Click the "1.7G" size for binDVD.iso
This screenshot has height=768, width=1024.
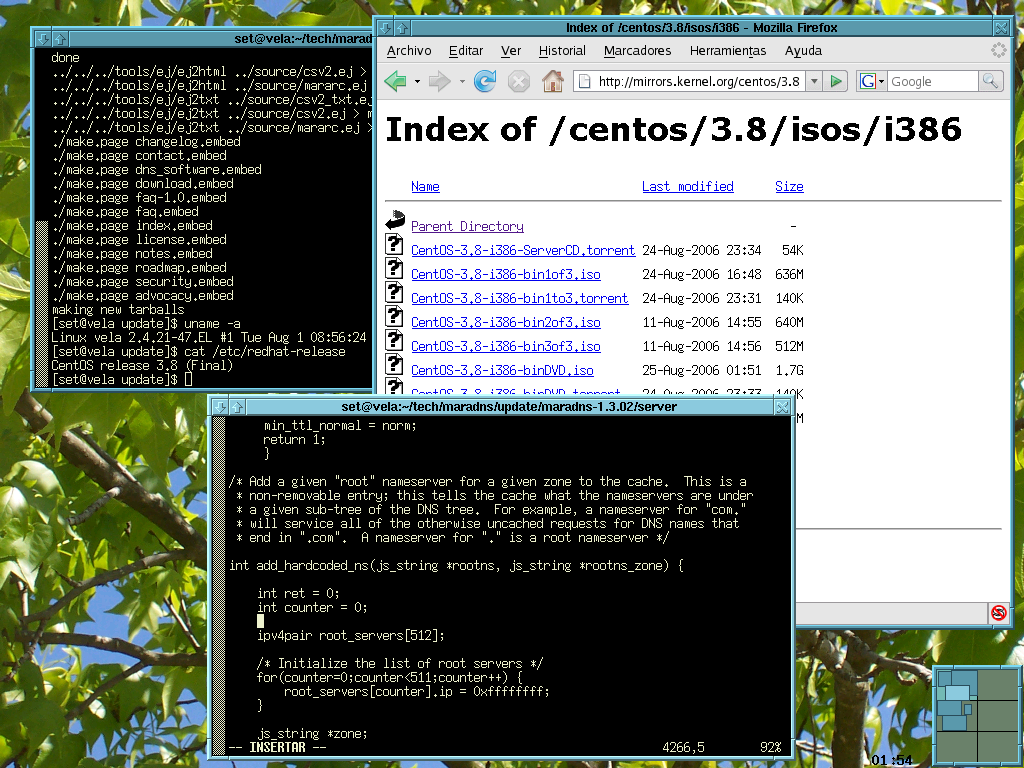(789, 370)
